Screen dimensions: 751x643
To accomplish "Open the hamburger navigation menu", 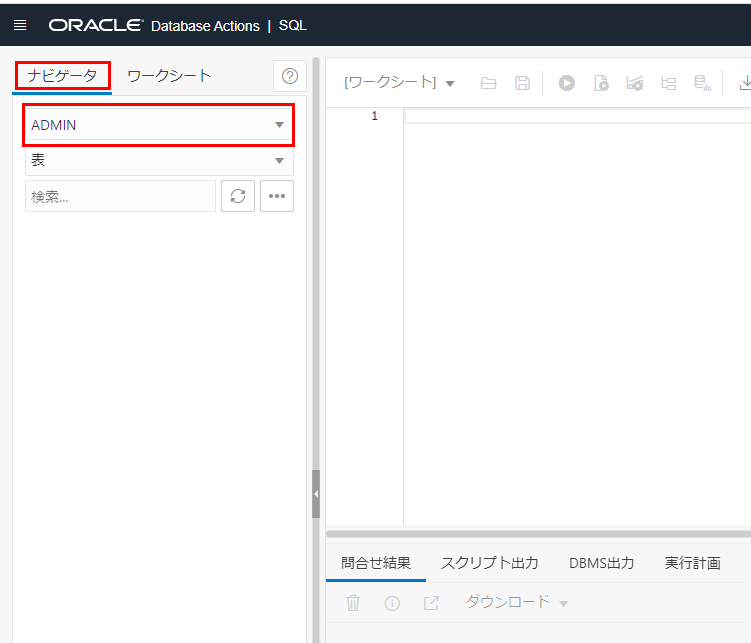I will coord(20,25).
